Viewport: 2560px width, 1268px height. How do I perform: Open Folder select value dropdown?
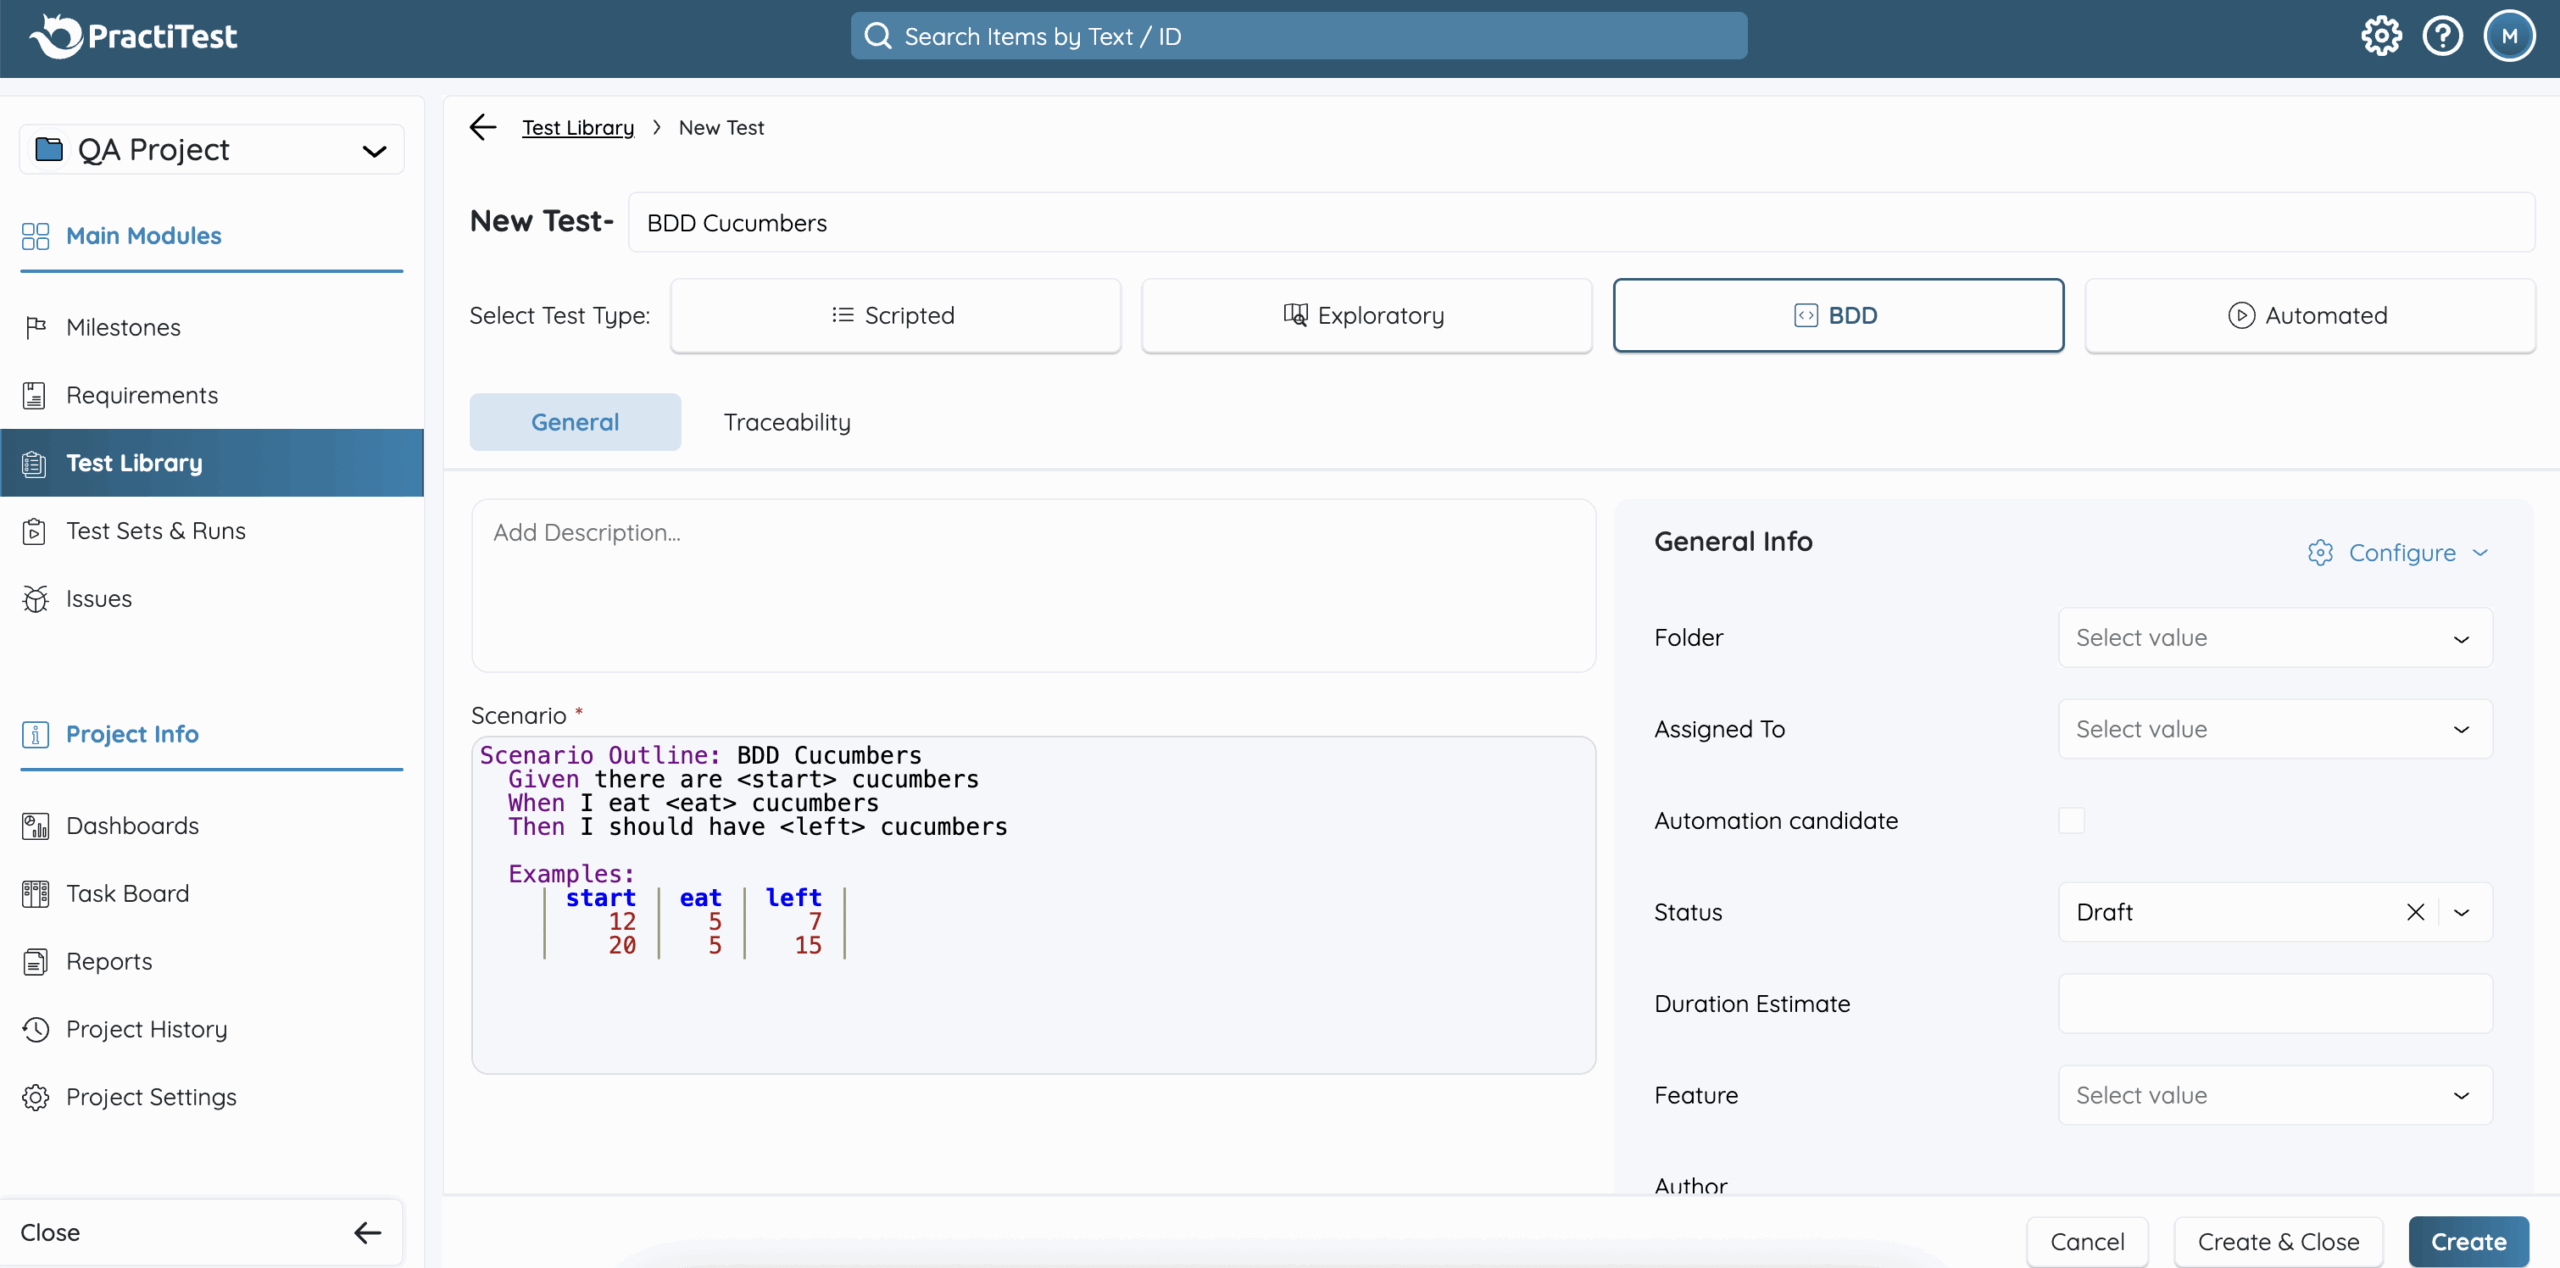(x=2274, y=637)
